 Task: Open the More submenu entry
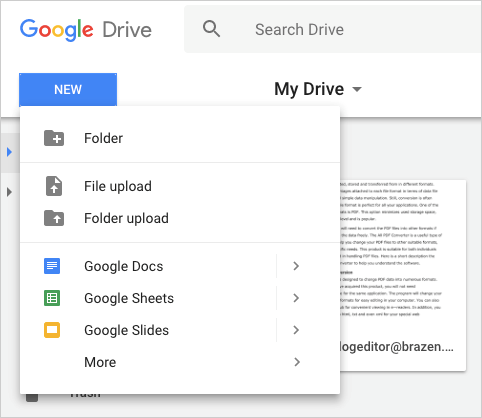tap(180, 362)
